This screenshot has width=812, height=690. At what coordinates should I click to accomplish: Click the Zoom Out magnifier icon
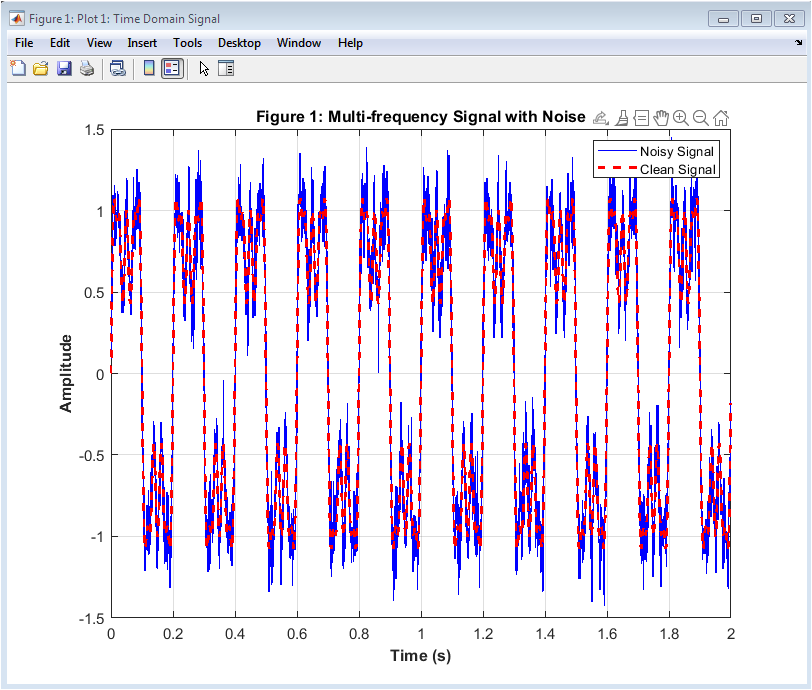click(x=700, y=118)
